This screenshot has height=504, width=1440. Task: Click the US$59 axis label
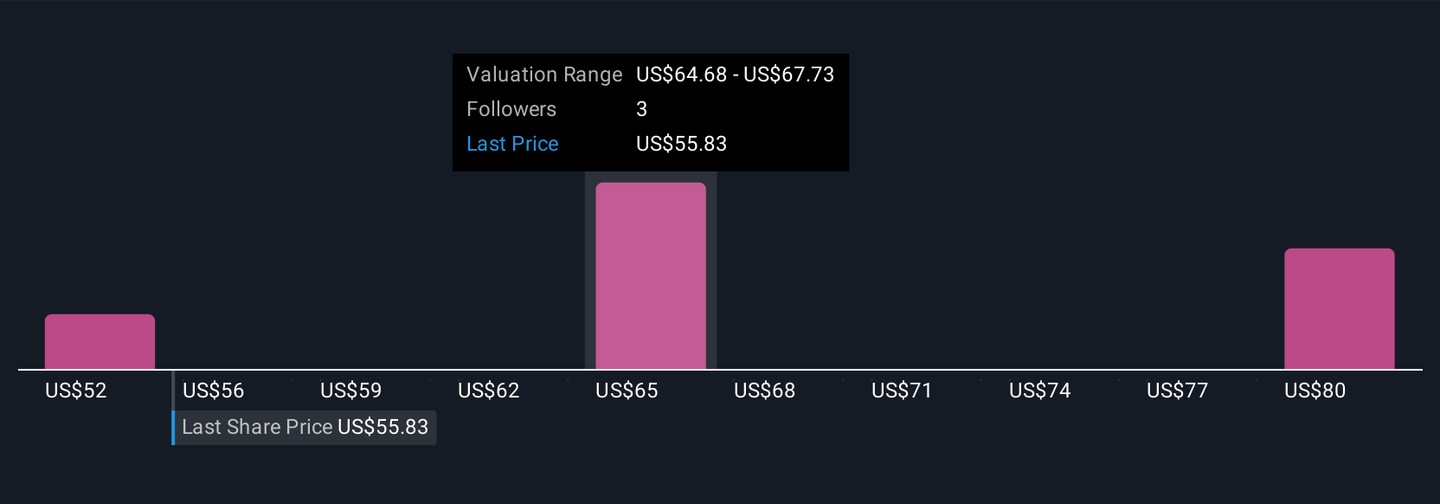click(351, 391)
